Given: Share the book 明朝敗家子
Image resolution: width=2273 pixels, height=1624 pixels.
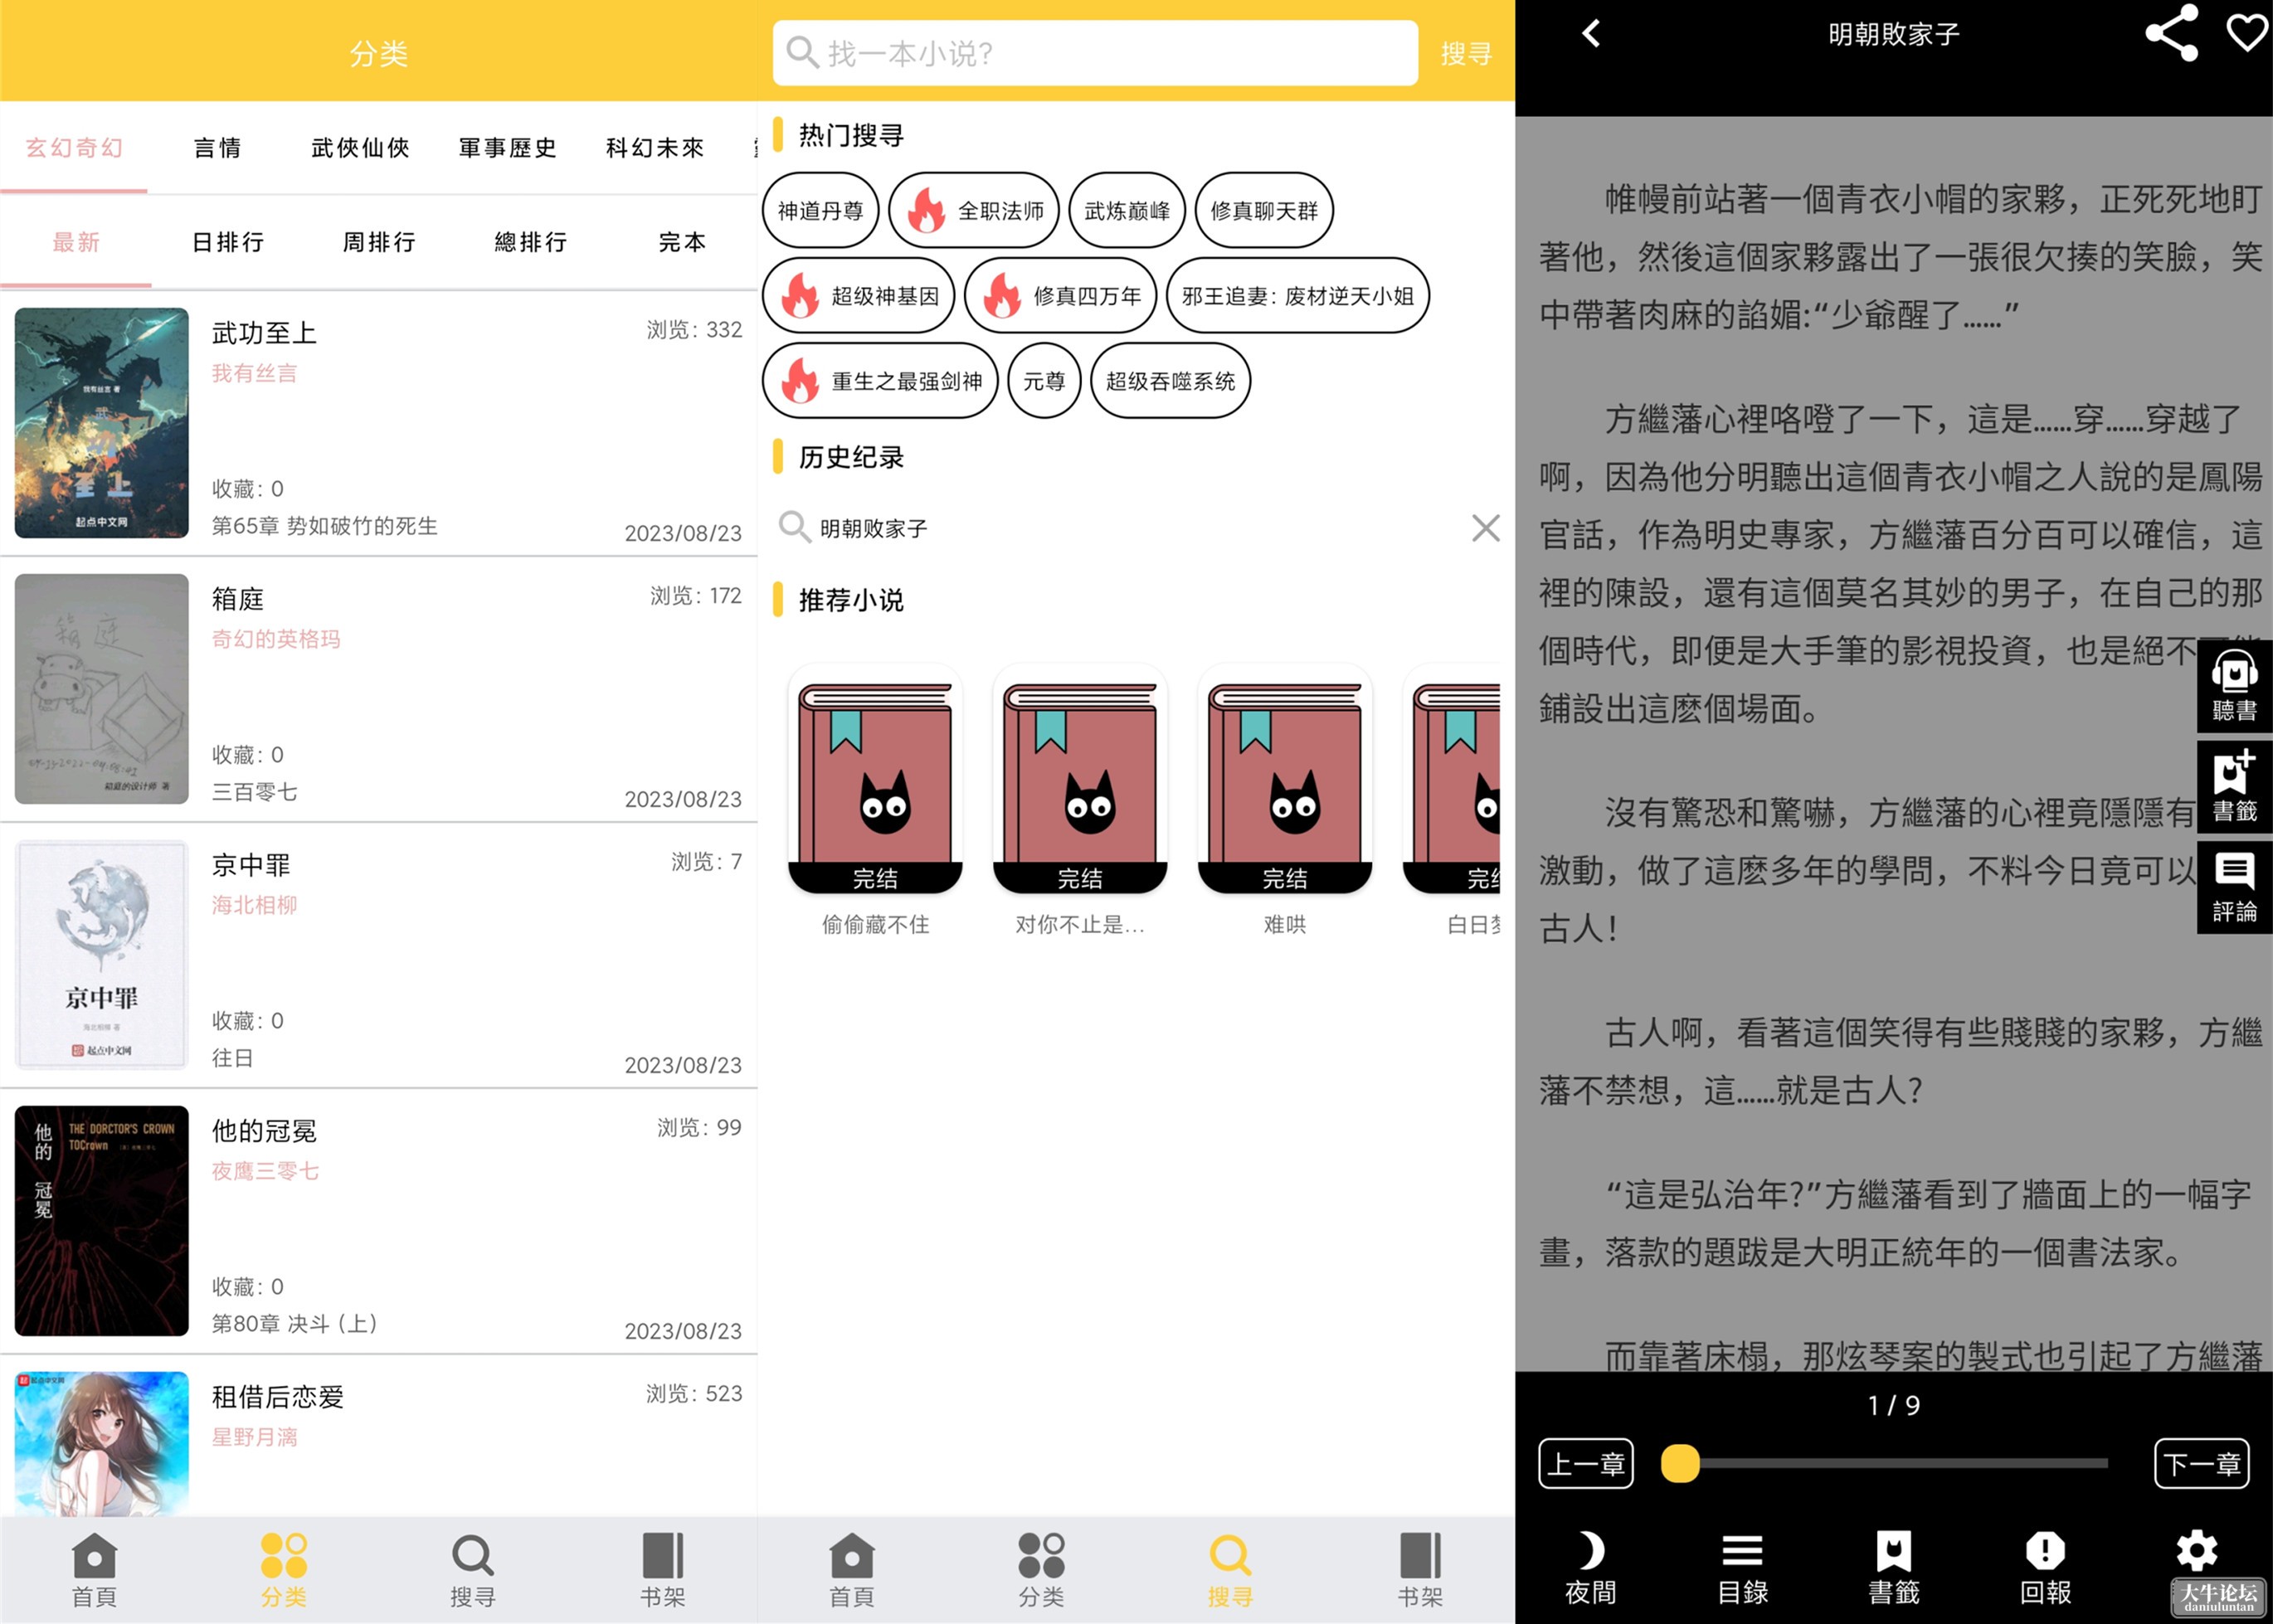Looking at the screenshot, I should pos(2171,34).
